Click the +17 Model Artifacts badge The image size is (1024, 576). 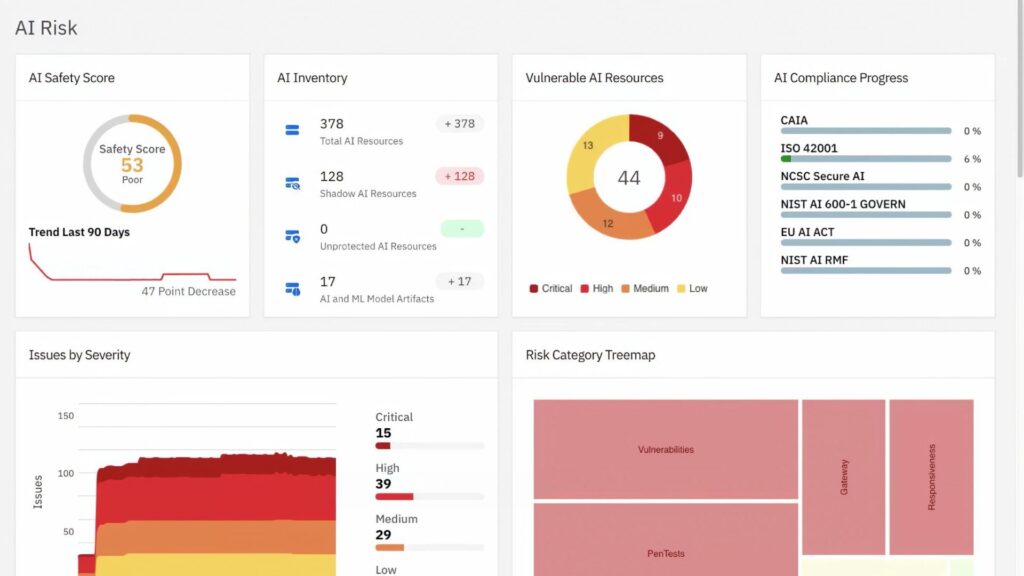pos(459,281)
